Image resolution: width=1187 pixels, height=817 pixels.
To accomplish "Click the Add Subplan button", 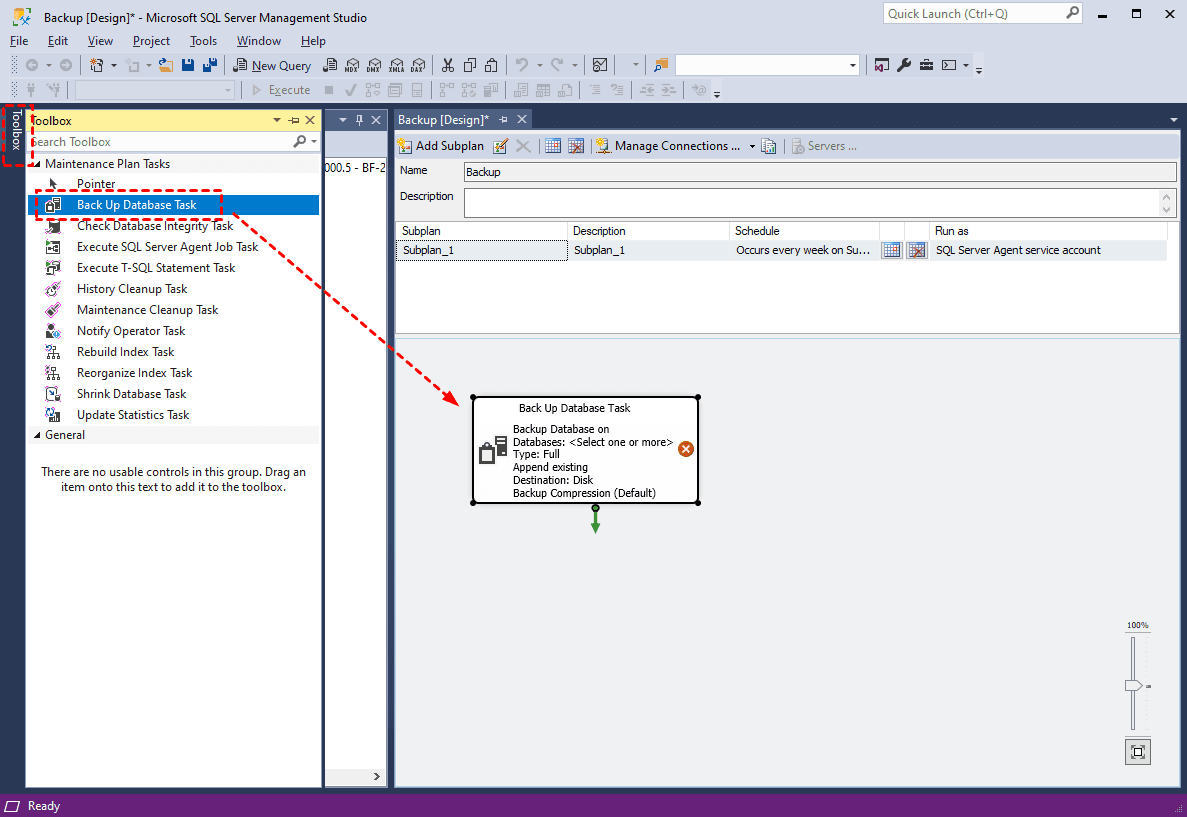I will click(441, 146).
